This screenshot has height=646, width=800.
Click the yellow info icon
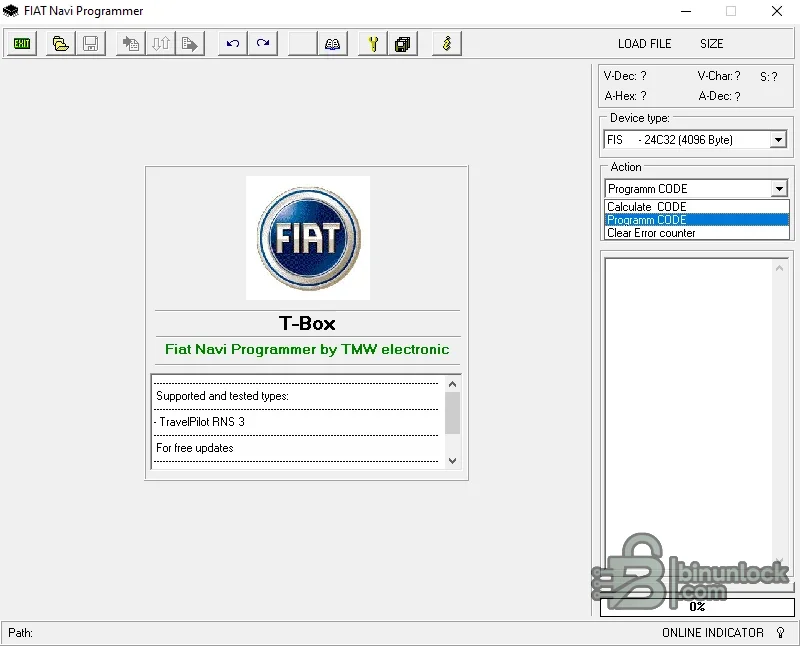point(446,43)
